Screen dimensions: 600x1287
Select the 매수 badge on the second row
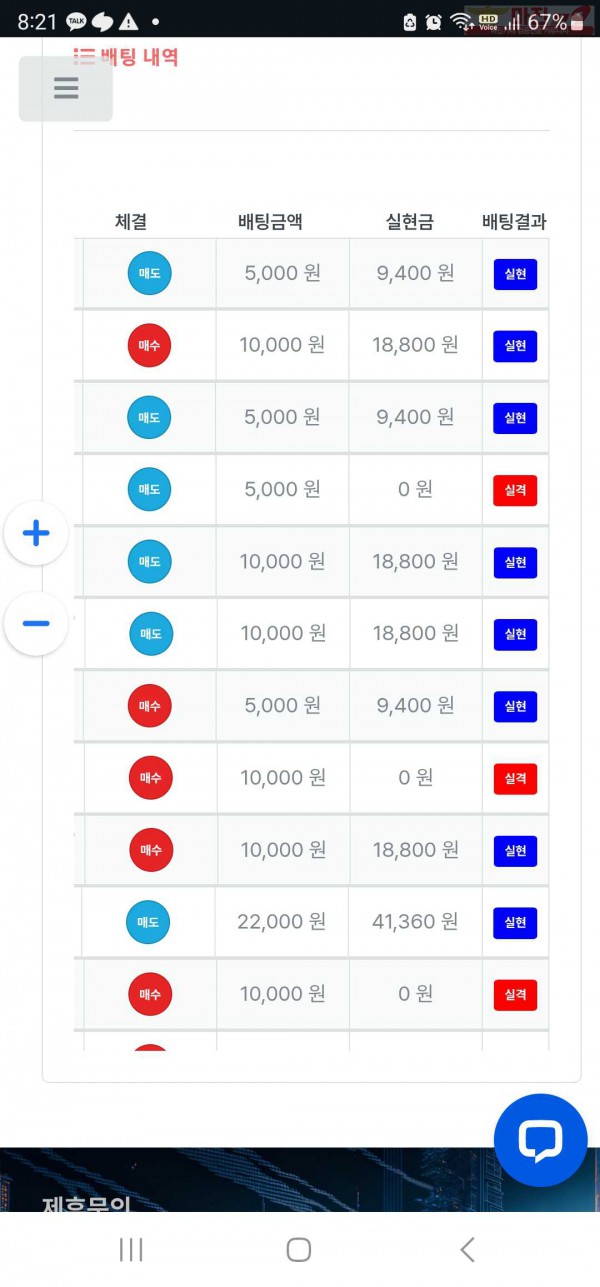[148, 345]
